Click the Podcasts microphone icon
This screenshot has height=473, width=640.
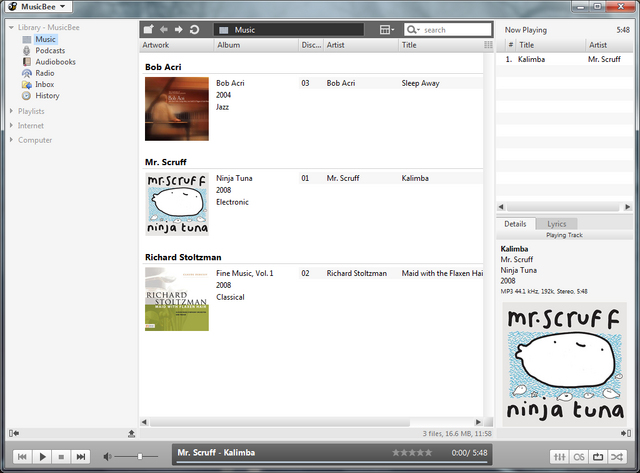coord(27,51)
